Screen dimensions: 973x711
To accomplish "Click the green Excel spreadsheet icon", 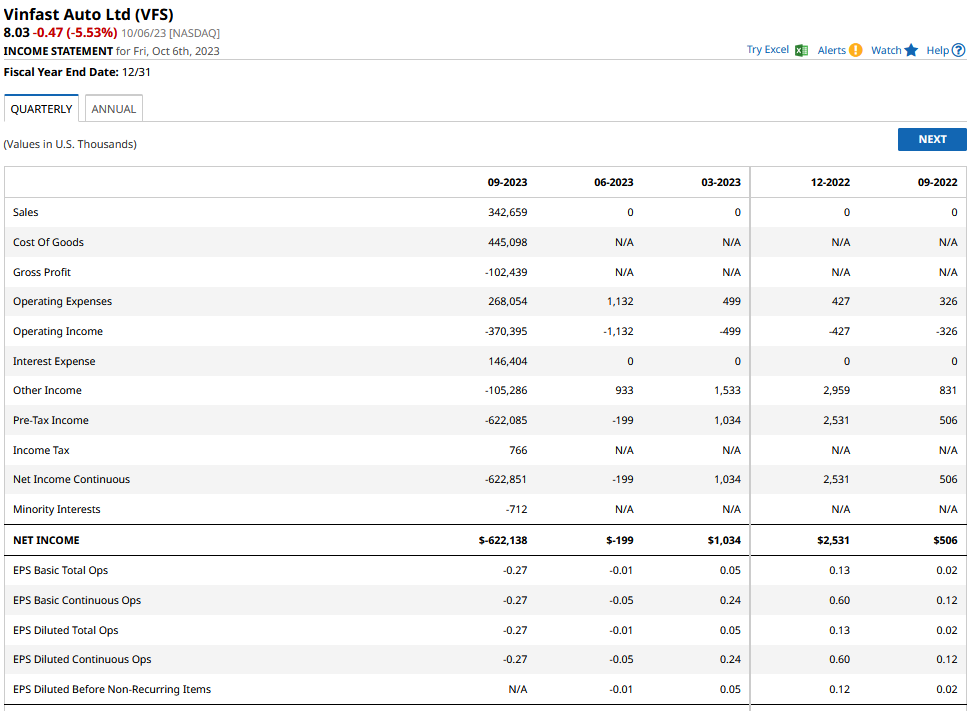I will click(x=801, y=50).
